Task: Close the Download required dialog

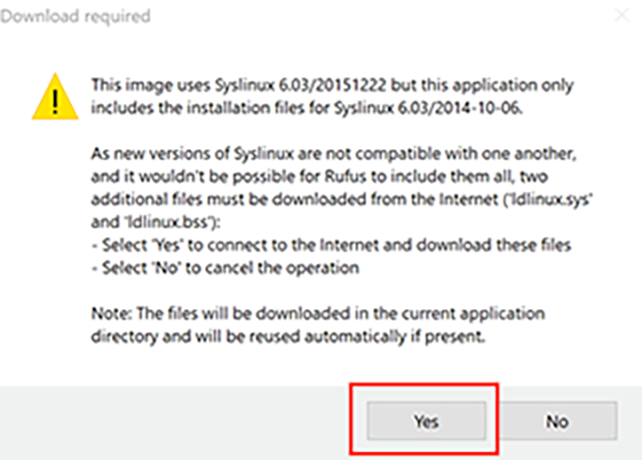Action: click(x=623, y=16)
